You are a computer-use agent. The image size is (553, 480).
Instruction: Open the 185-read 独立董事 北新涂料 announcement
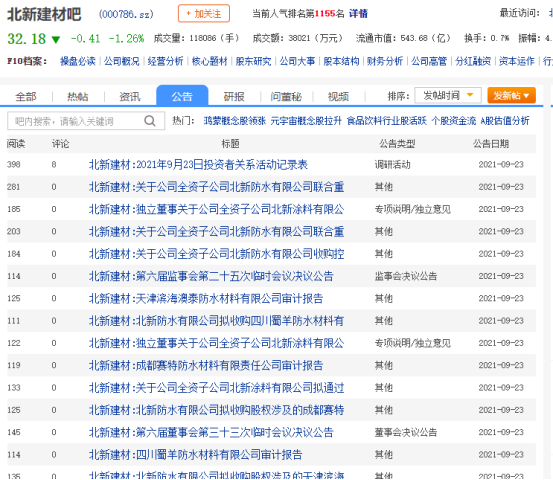216,209
